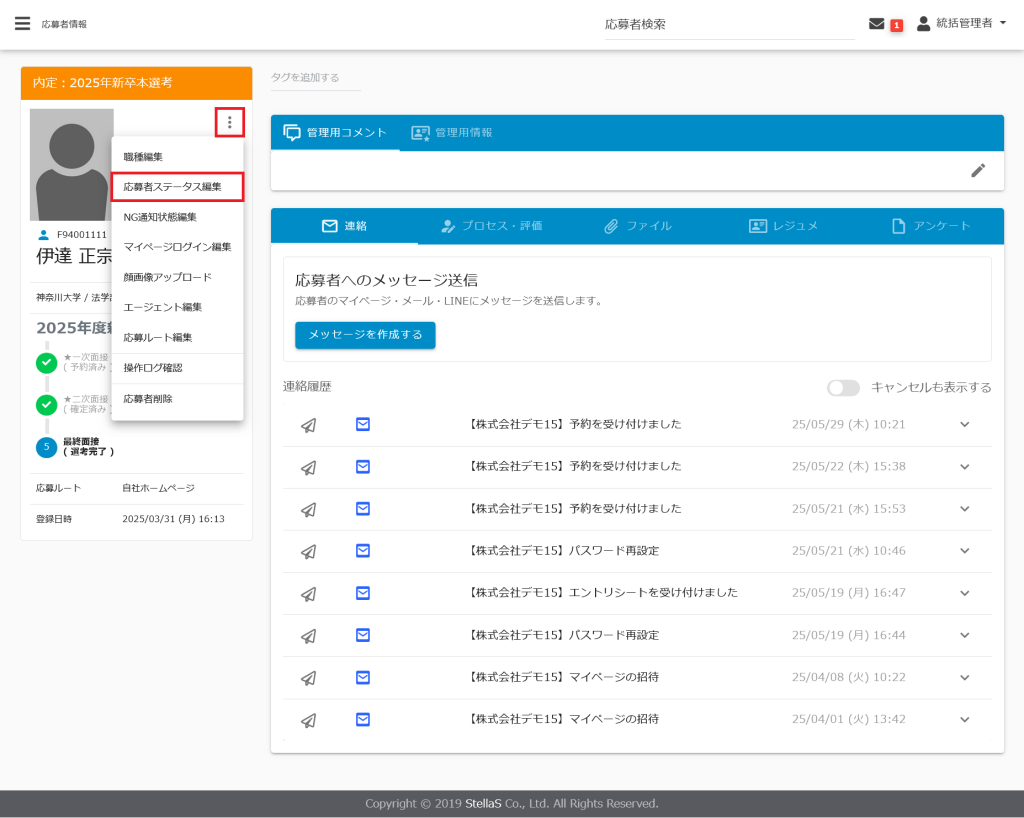Click the pencil edit comment icon
Viewport: 1024px width, 818px height.
(x=978, y=170)
